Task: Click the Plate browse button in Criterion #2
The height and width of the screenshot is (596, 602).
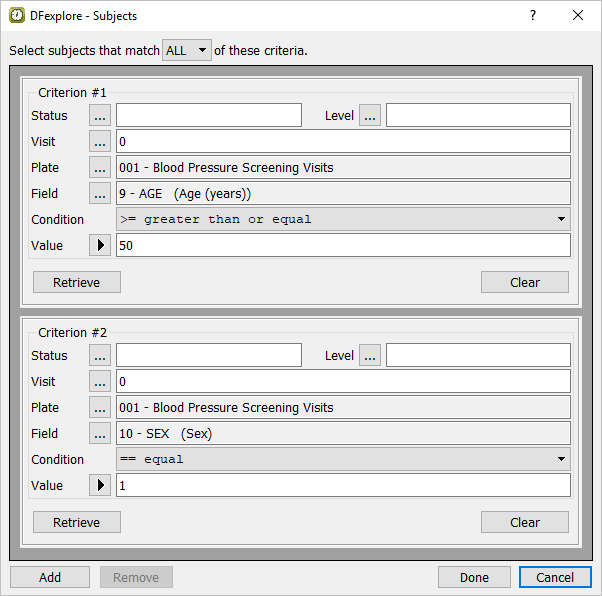Action: pyautogui.click(x=100, y=408)
